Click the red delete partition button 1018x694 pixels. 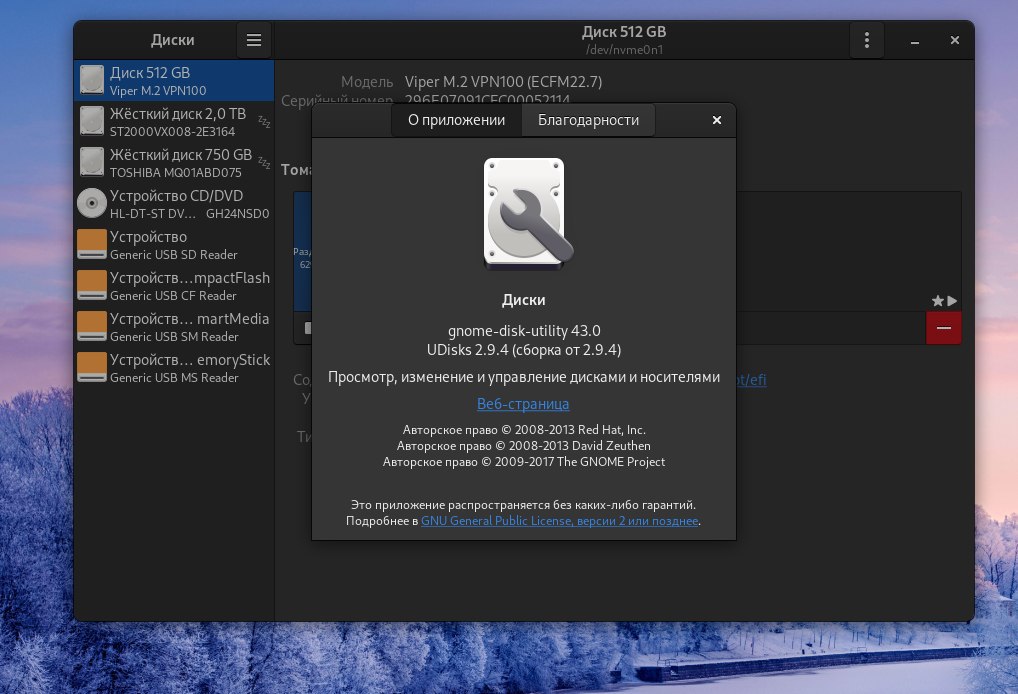click(943, 328)
